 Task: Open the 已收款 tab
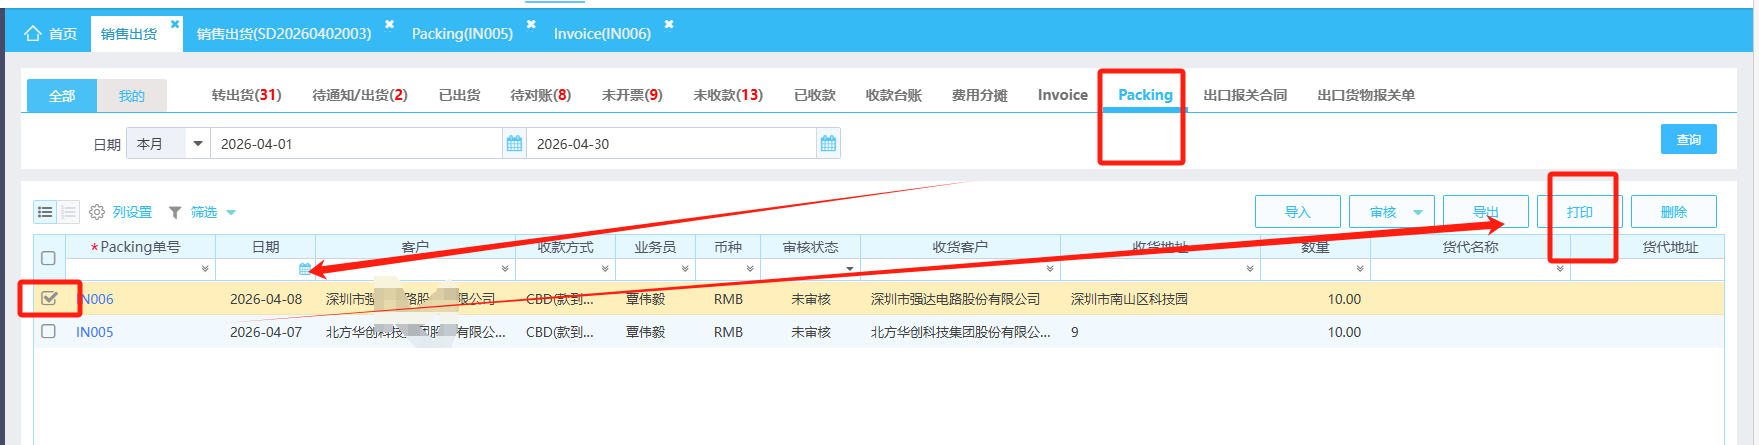click(814, 95)
